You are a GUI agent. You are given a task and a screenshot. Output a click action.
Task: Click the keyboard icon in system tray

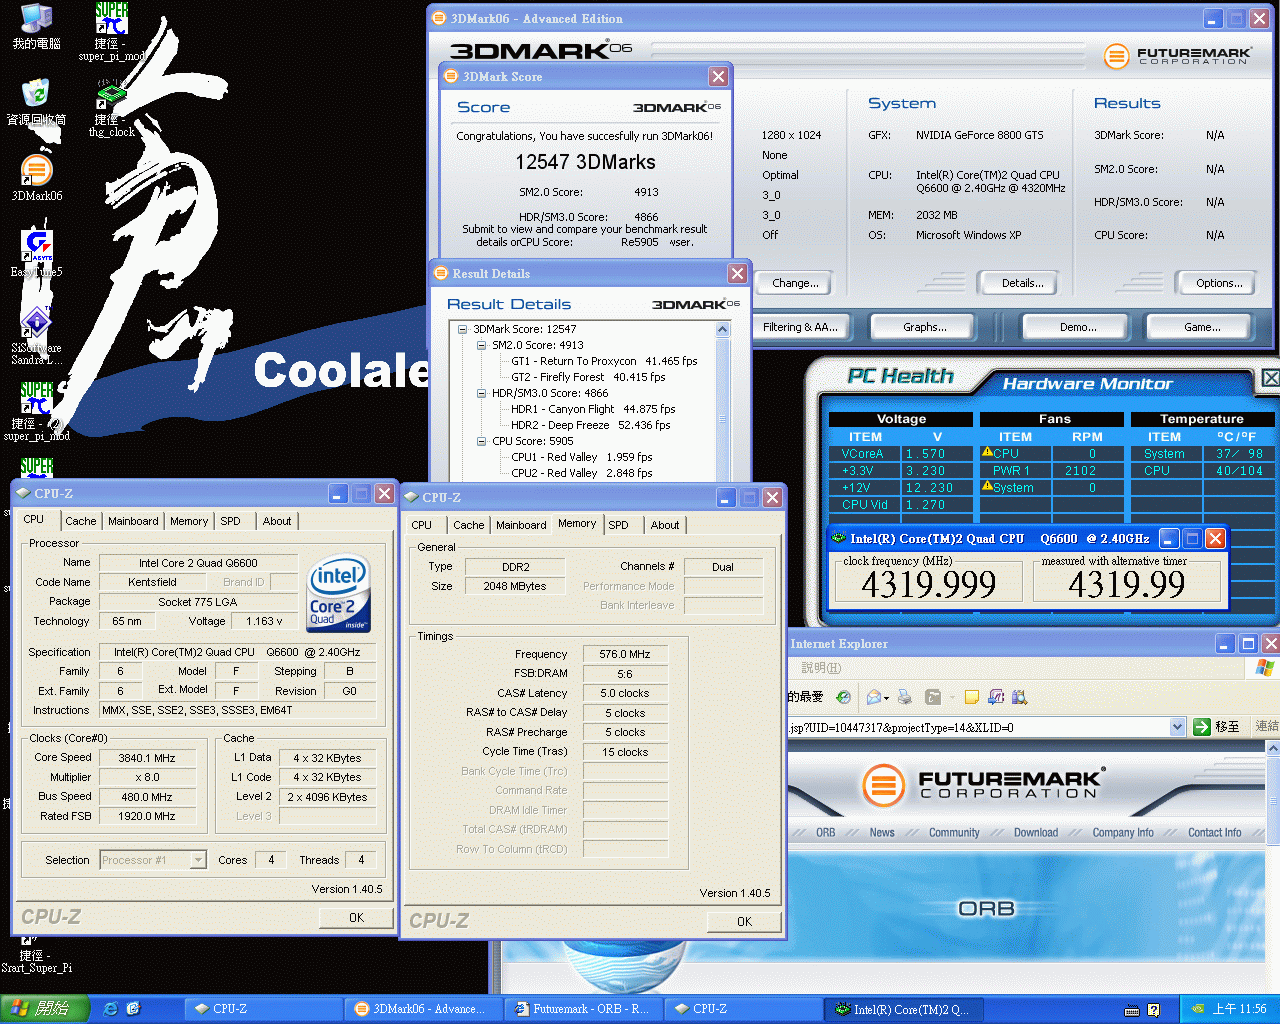1132,1010
